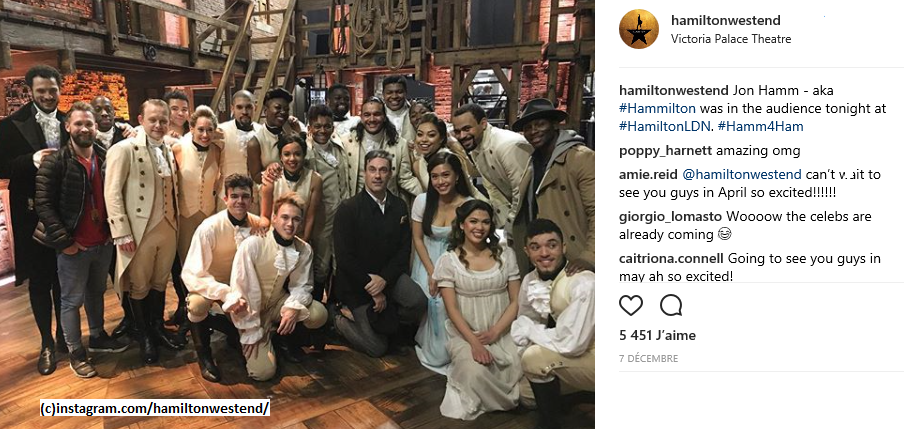Click the heart like icon
Image resolution: width=904 pixels, height=429 pixels.
[631, 305]
